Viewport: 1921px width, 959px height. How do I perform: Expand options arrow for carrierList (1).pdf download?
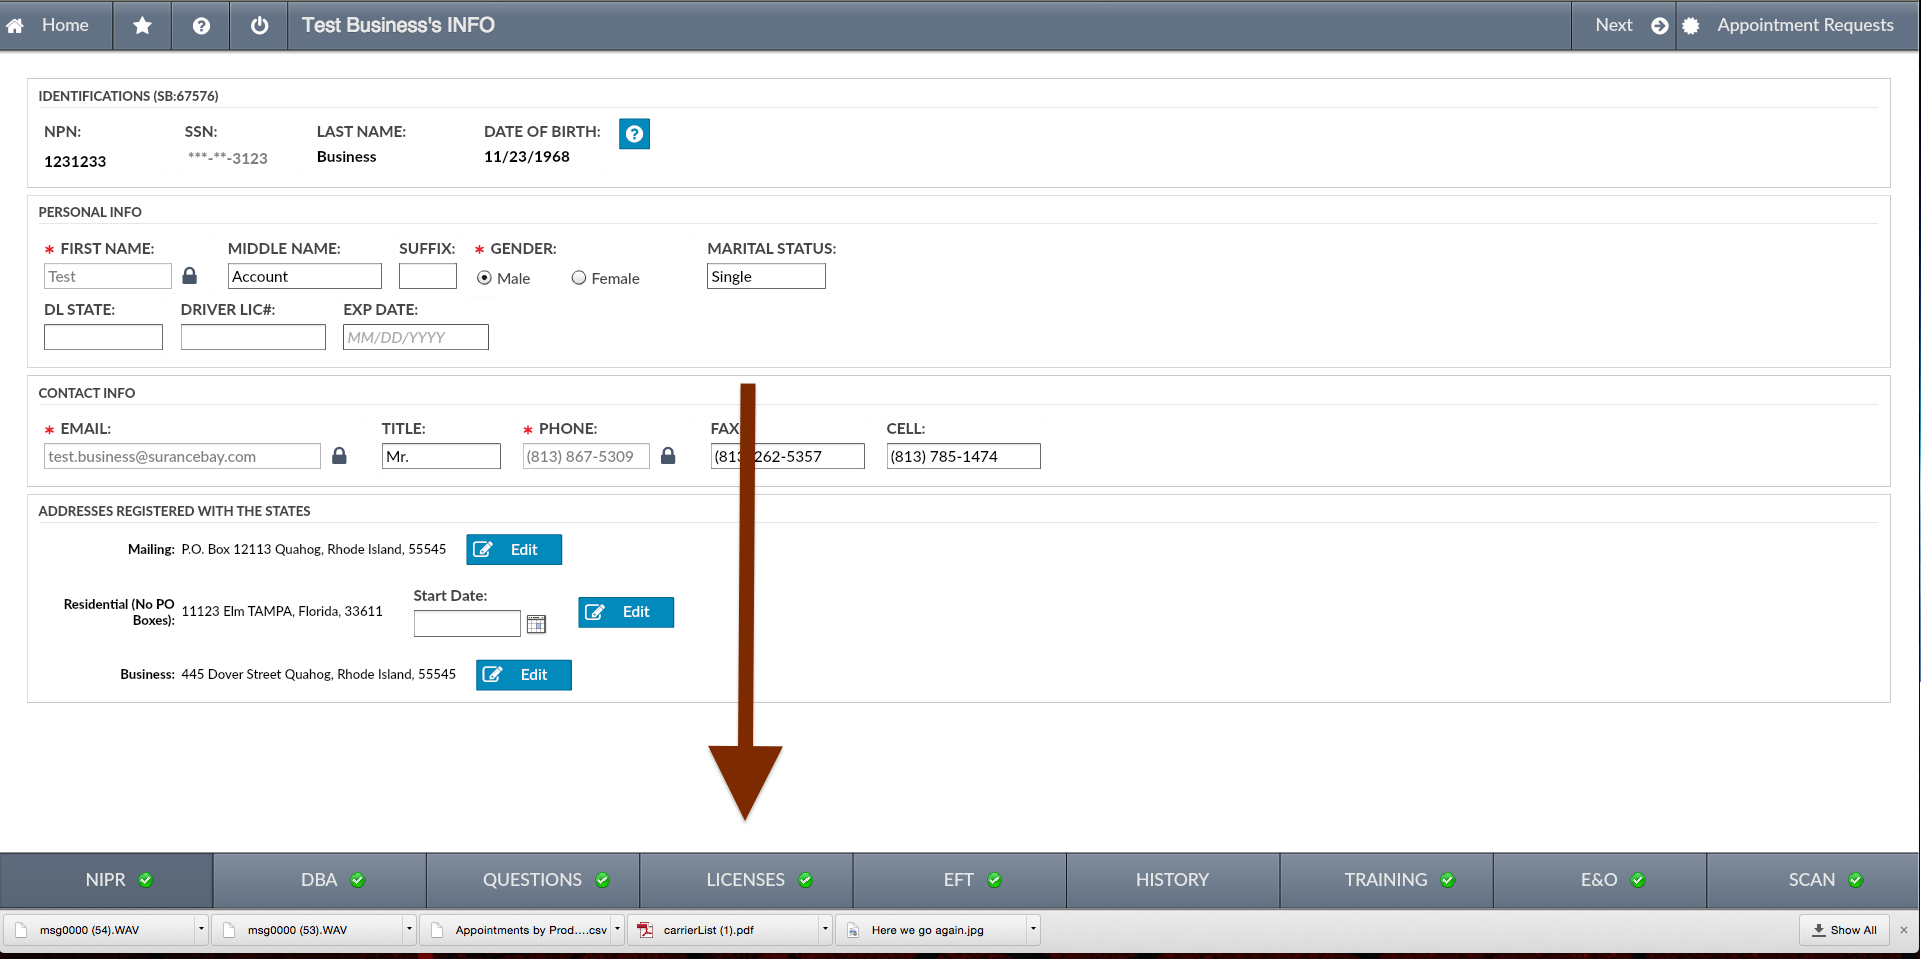[x=825, y=930]
